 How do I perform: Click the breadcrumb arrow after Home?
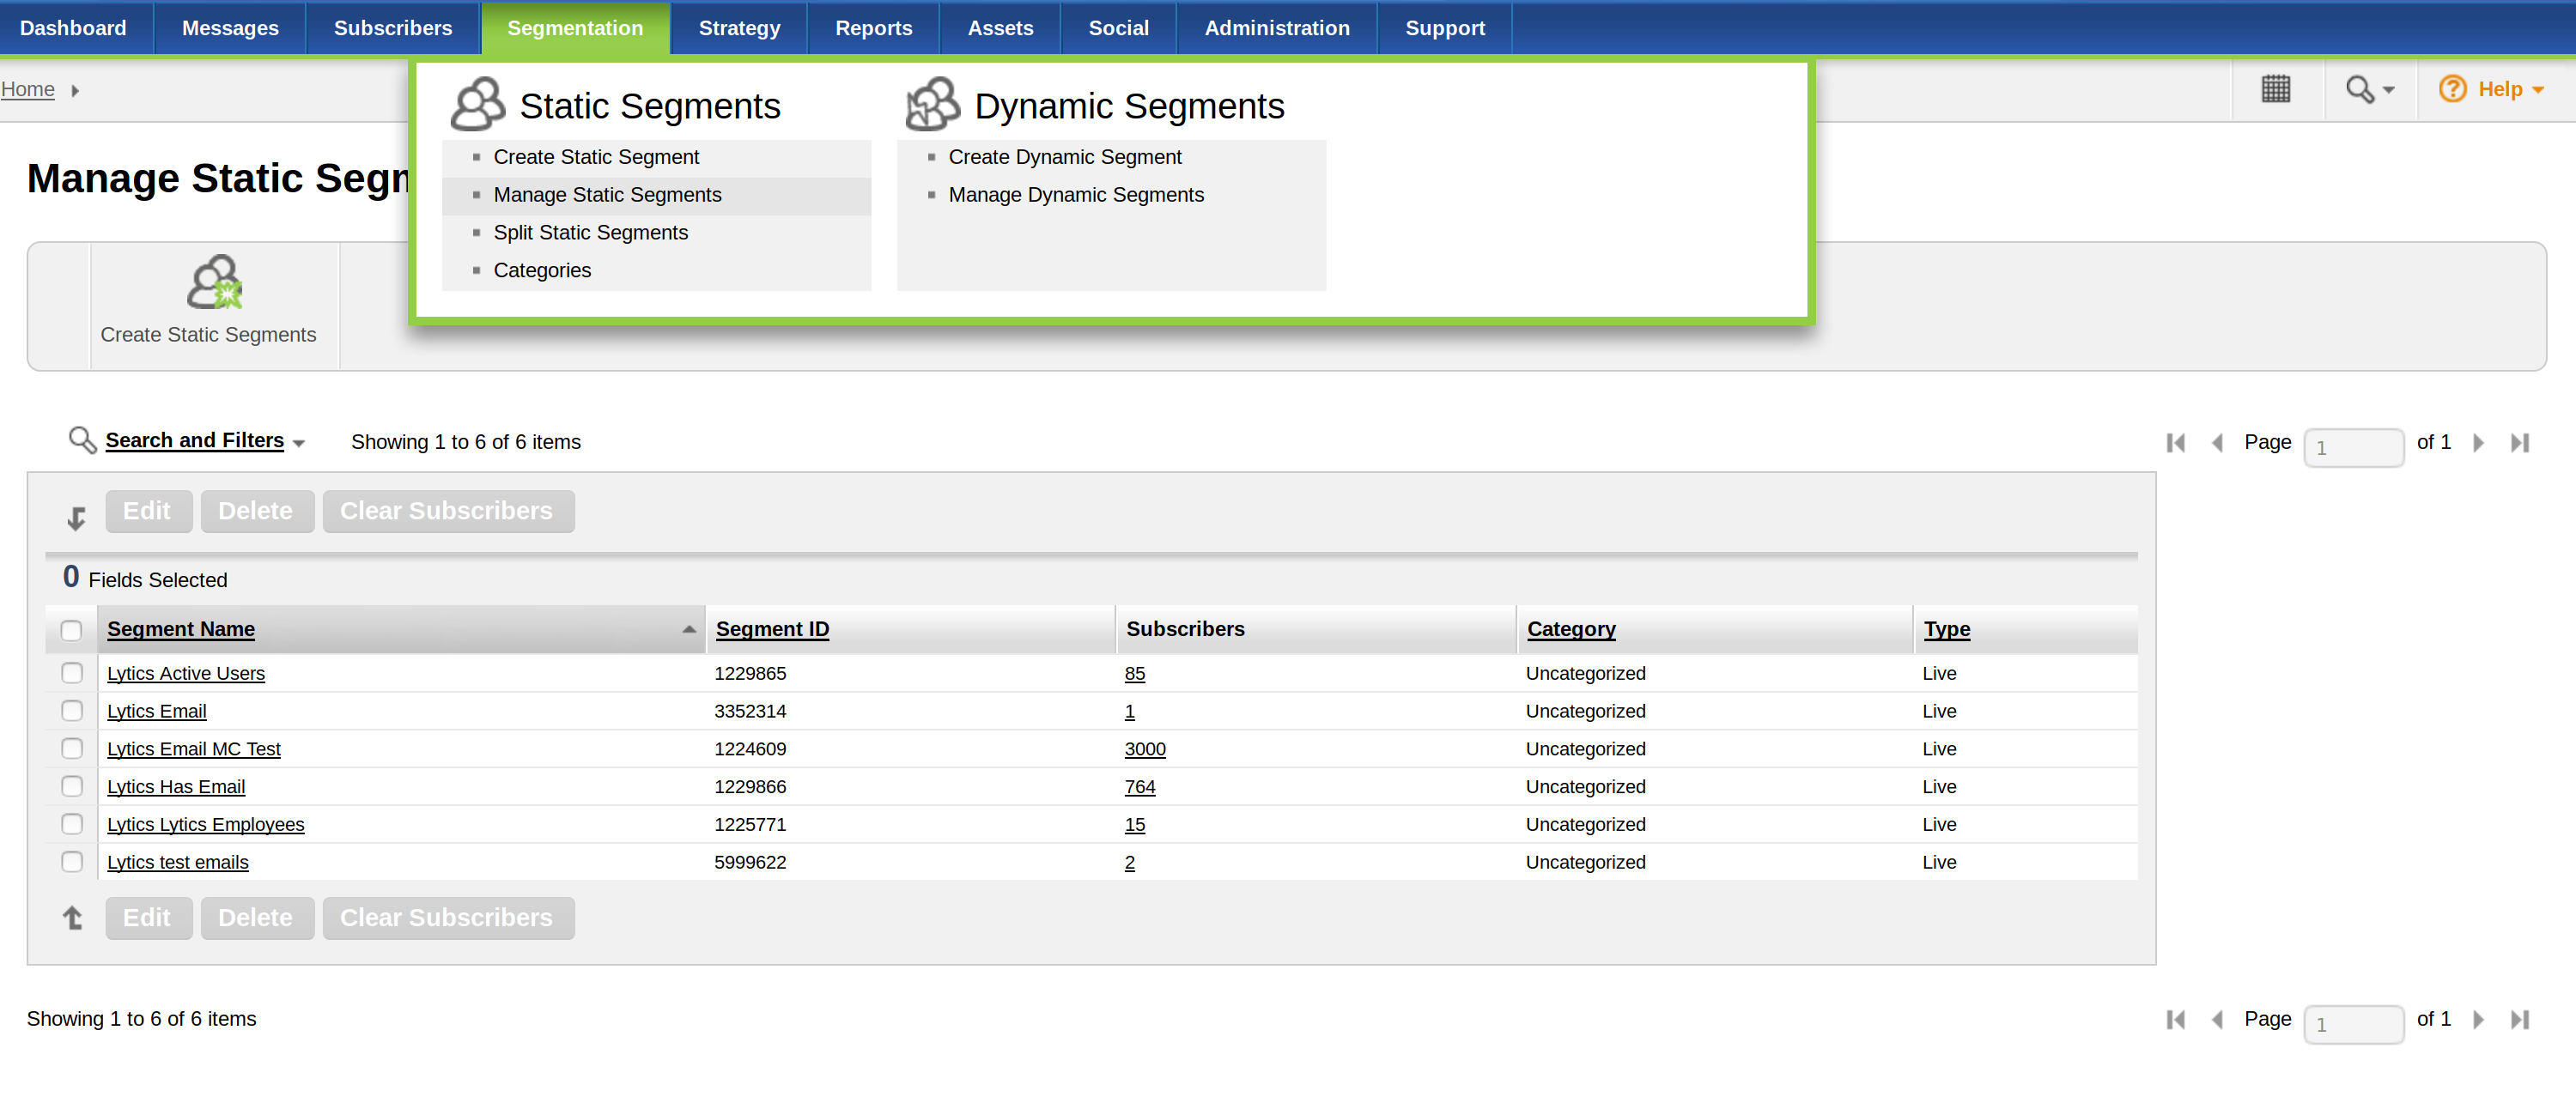tap(75, 90)
